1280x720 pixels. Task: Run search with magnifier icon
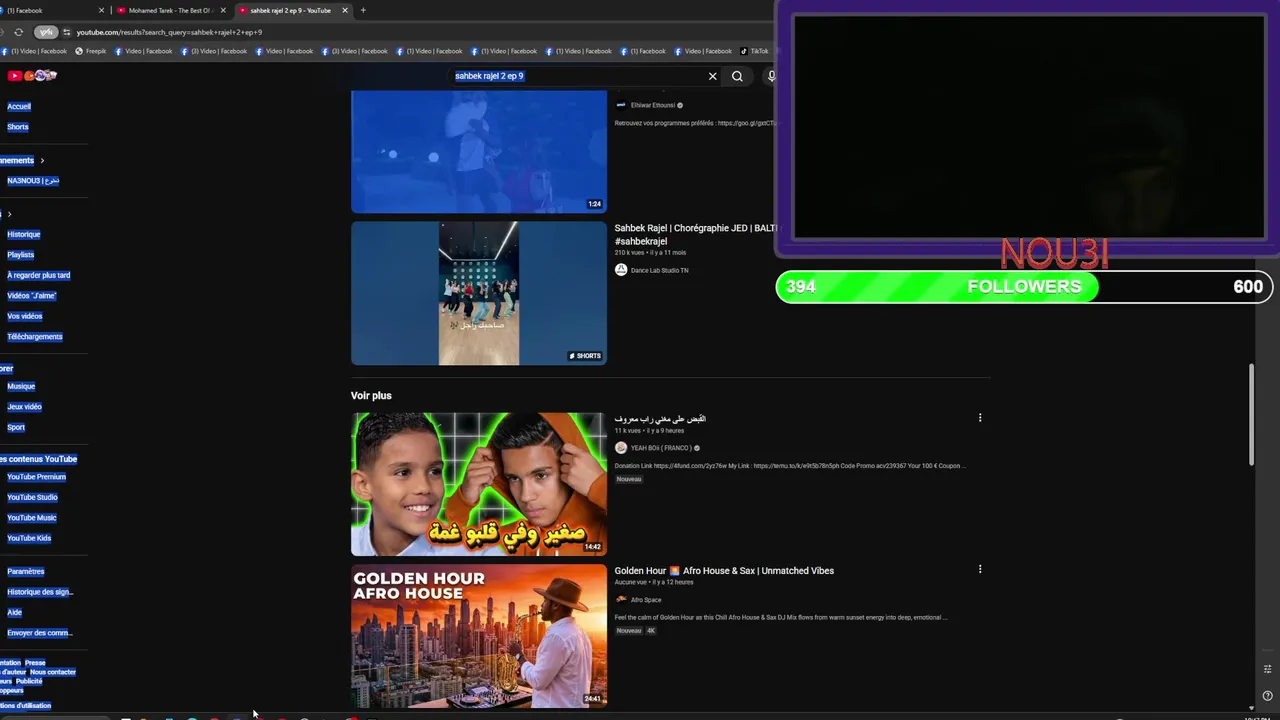tap(737, 76)
